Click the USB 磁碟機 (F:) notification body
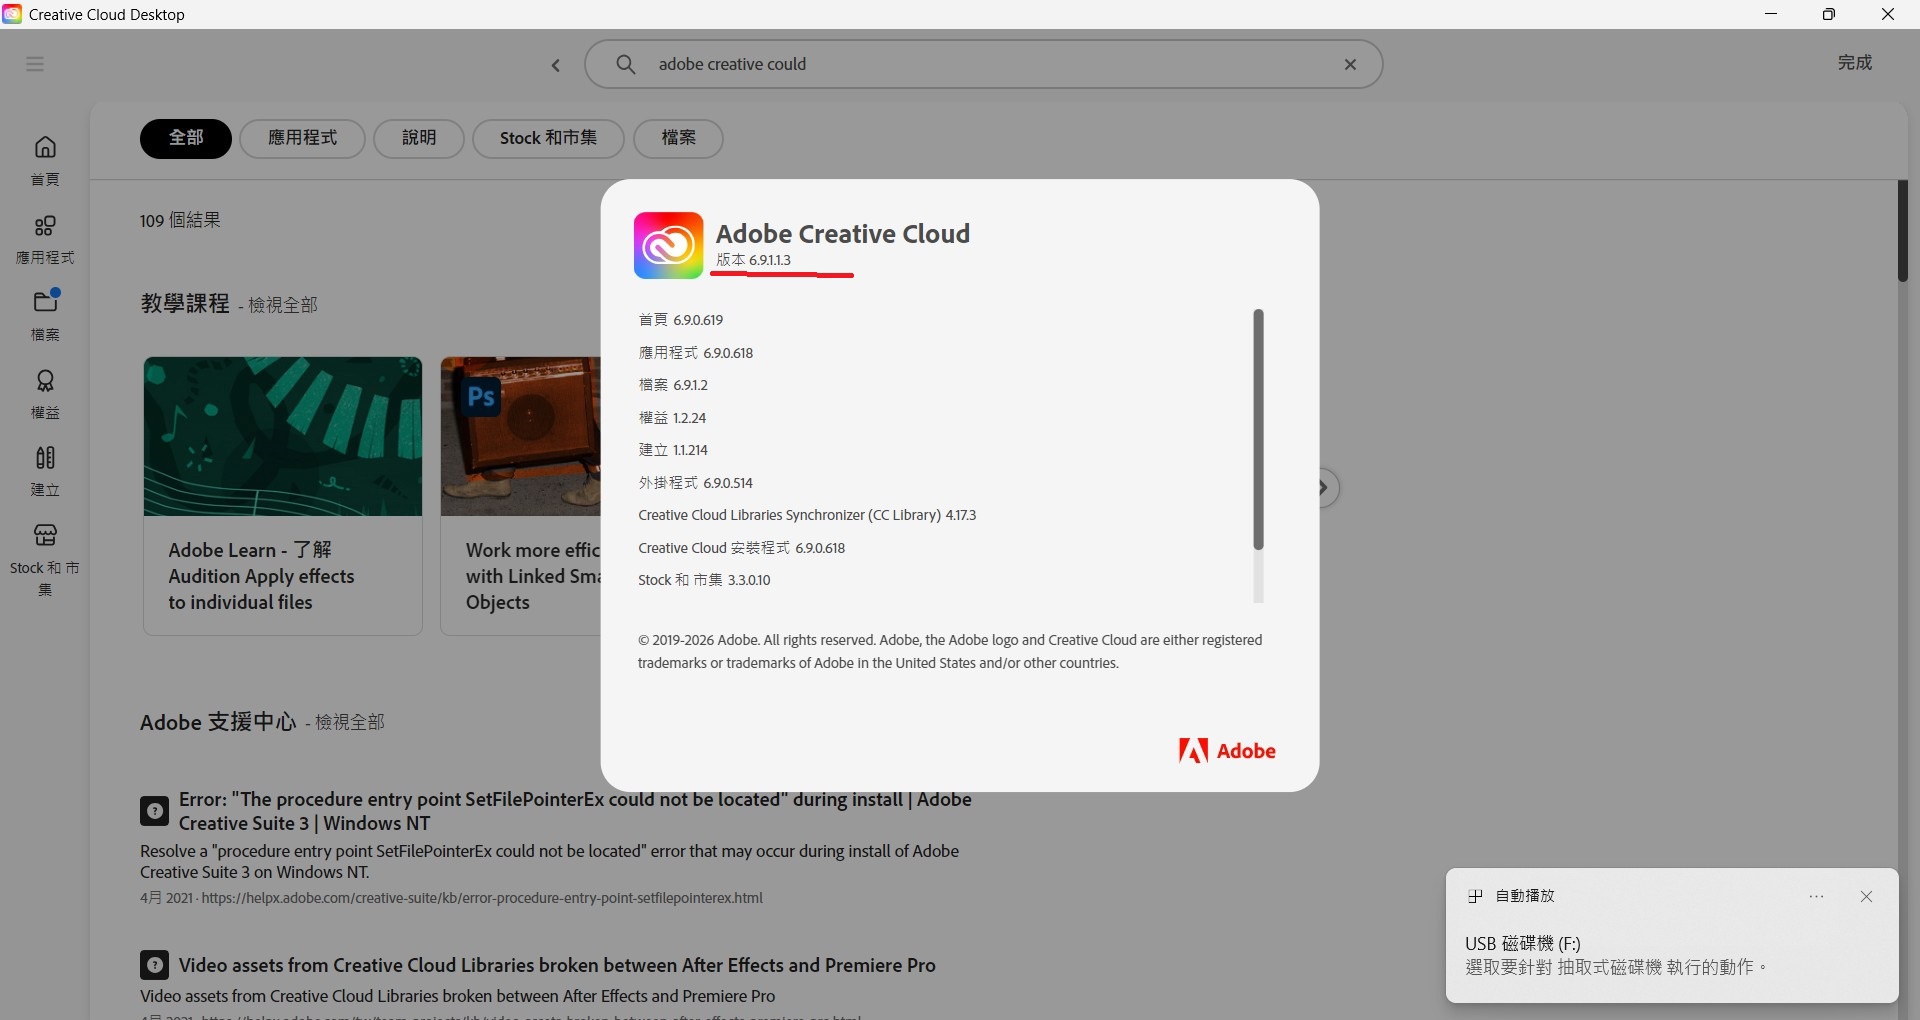1920x1020 pixels. 1617,955
